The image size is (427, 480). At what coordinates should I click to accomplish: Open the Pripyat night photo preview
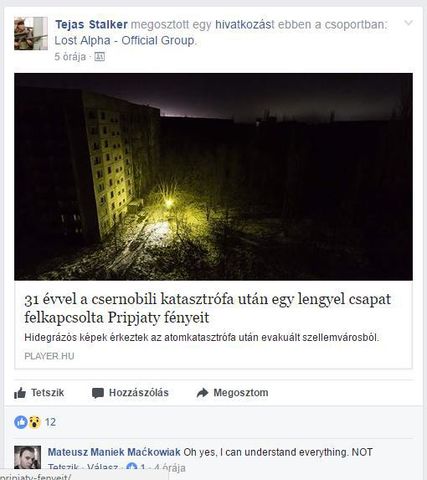[213, 177]
